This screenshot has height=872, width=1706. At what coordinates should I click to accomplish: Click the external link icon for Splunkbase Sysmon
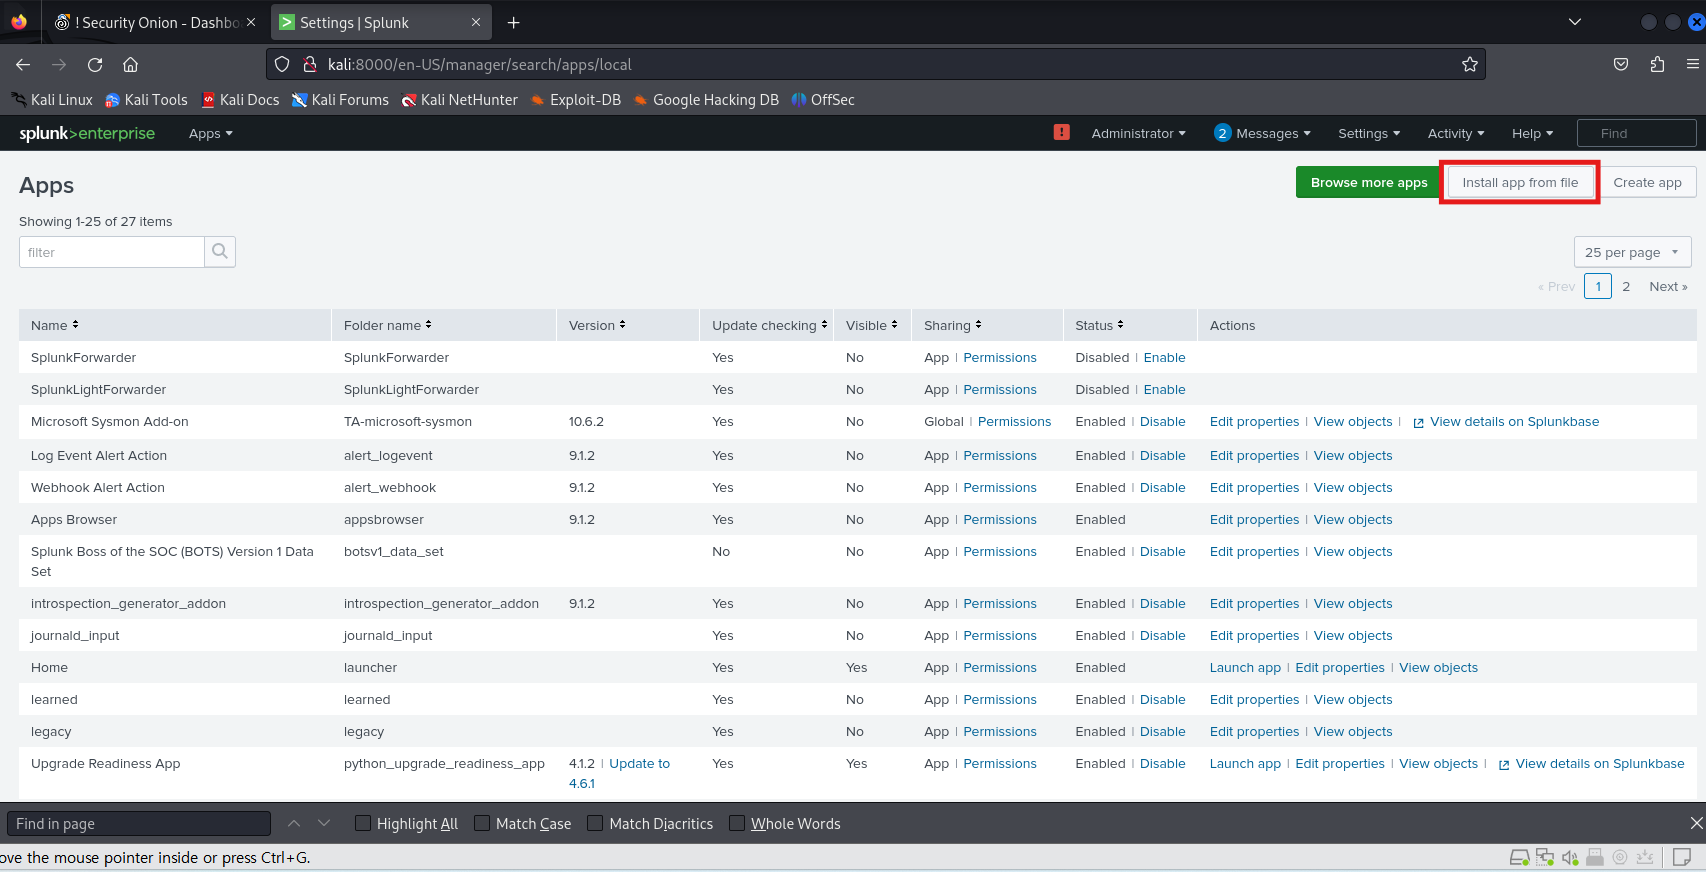pos(1418,423)
